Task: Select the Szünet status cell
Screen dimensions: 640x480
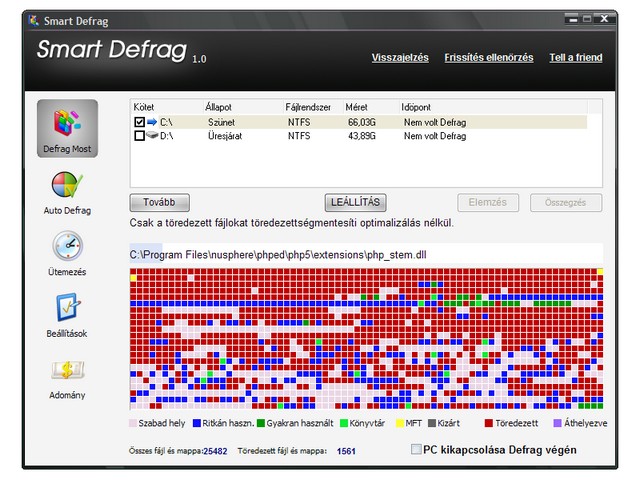Action: [x=221, y=122]
